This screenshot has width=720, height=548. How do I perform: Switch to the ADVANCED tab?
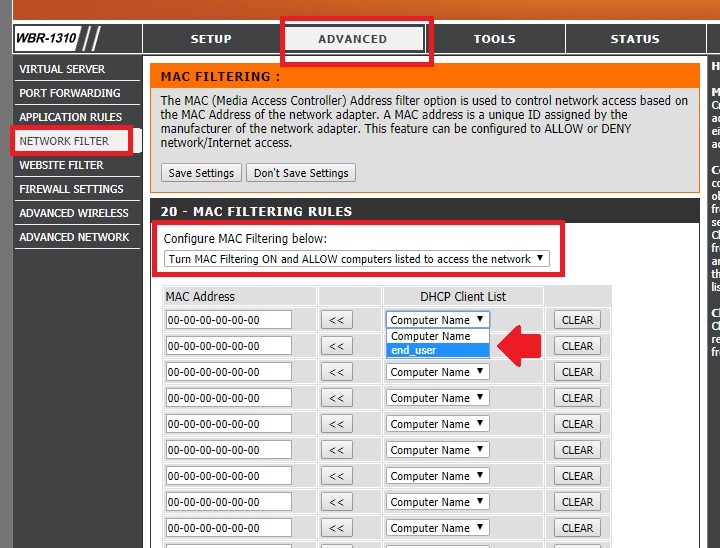tap(353, 39)
